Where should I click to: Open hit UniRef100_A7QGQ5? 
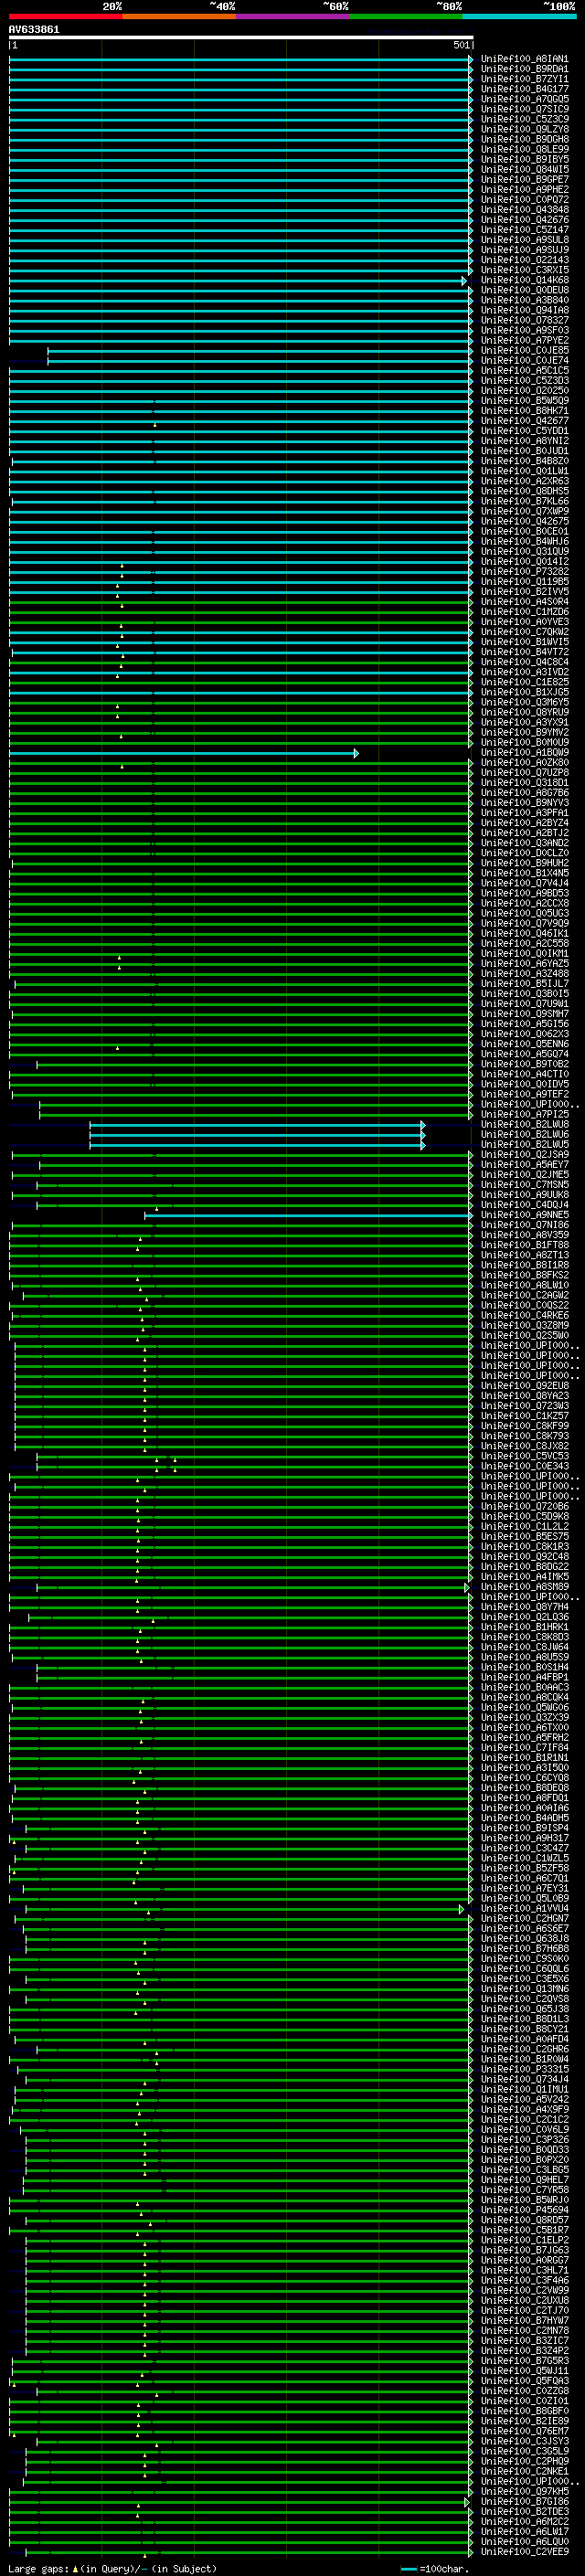pyautogui.click(x=524, y=99)
